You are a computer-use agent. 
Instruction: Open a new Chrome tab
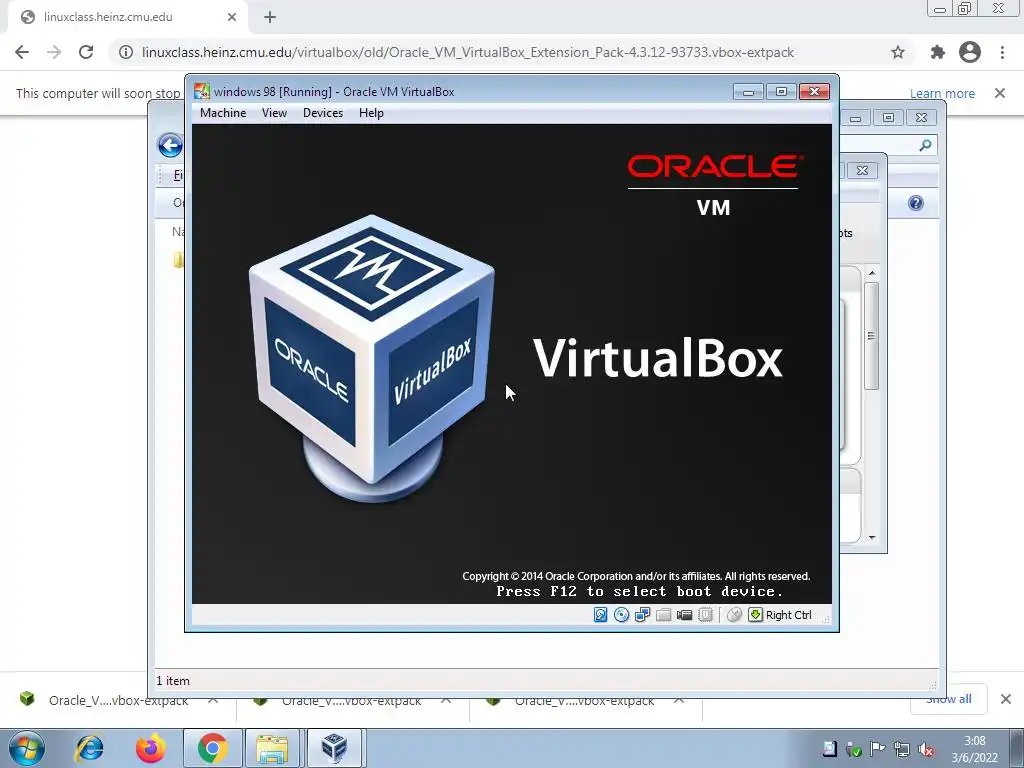point(270,17)
